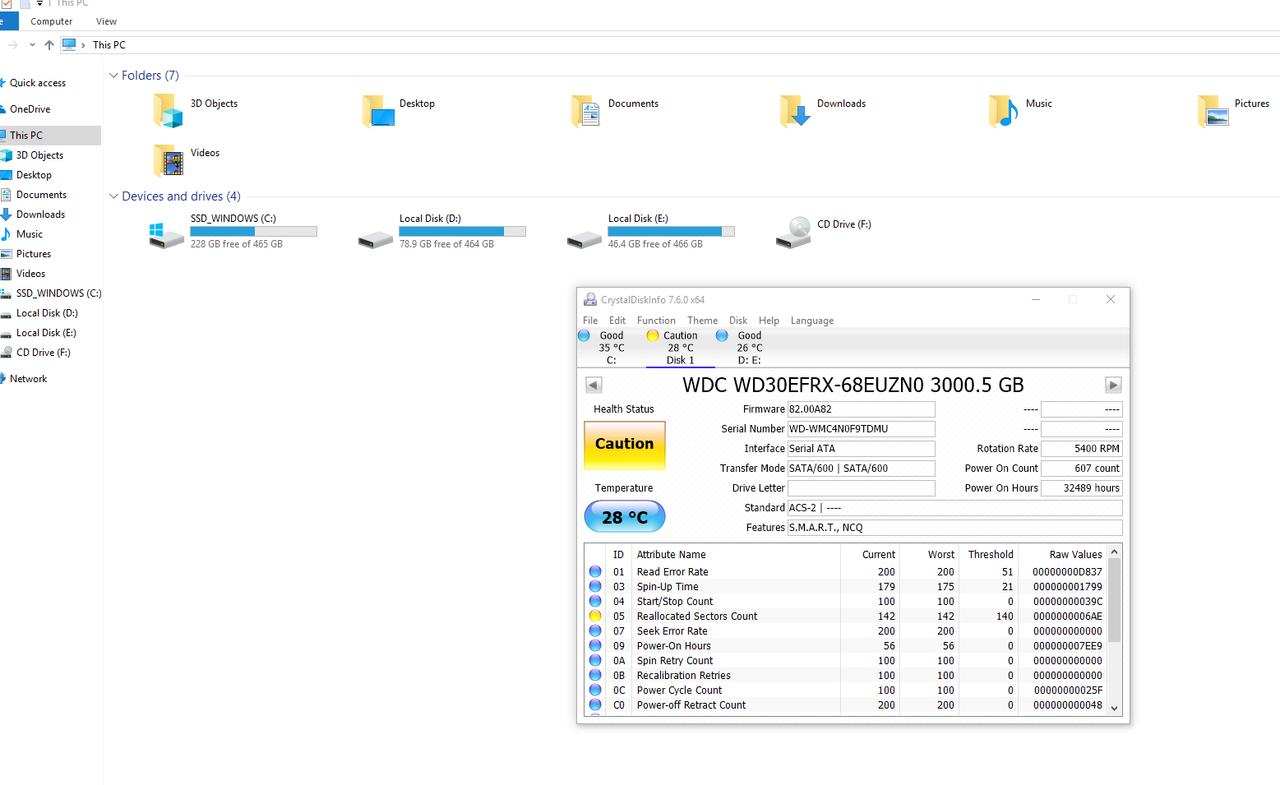Click the Firmware field 82.00A82
The image size is (1280, 785).
click(861, 409)
